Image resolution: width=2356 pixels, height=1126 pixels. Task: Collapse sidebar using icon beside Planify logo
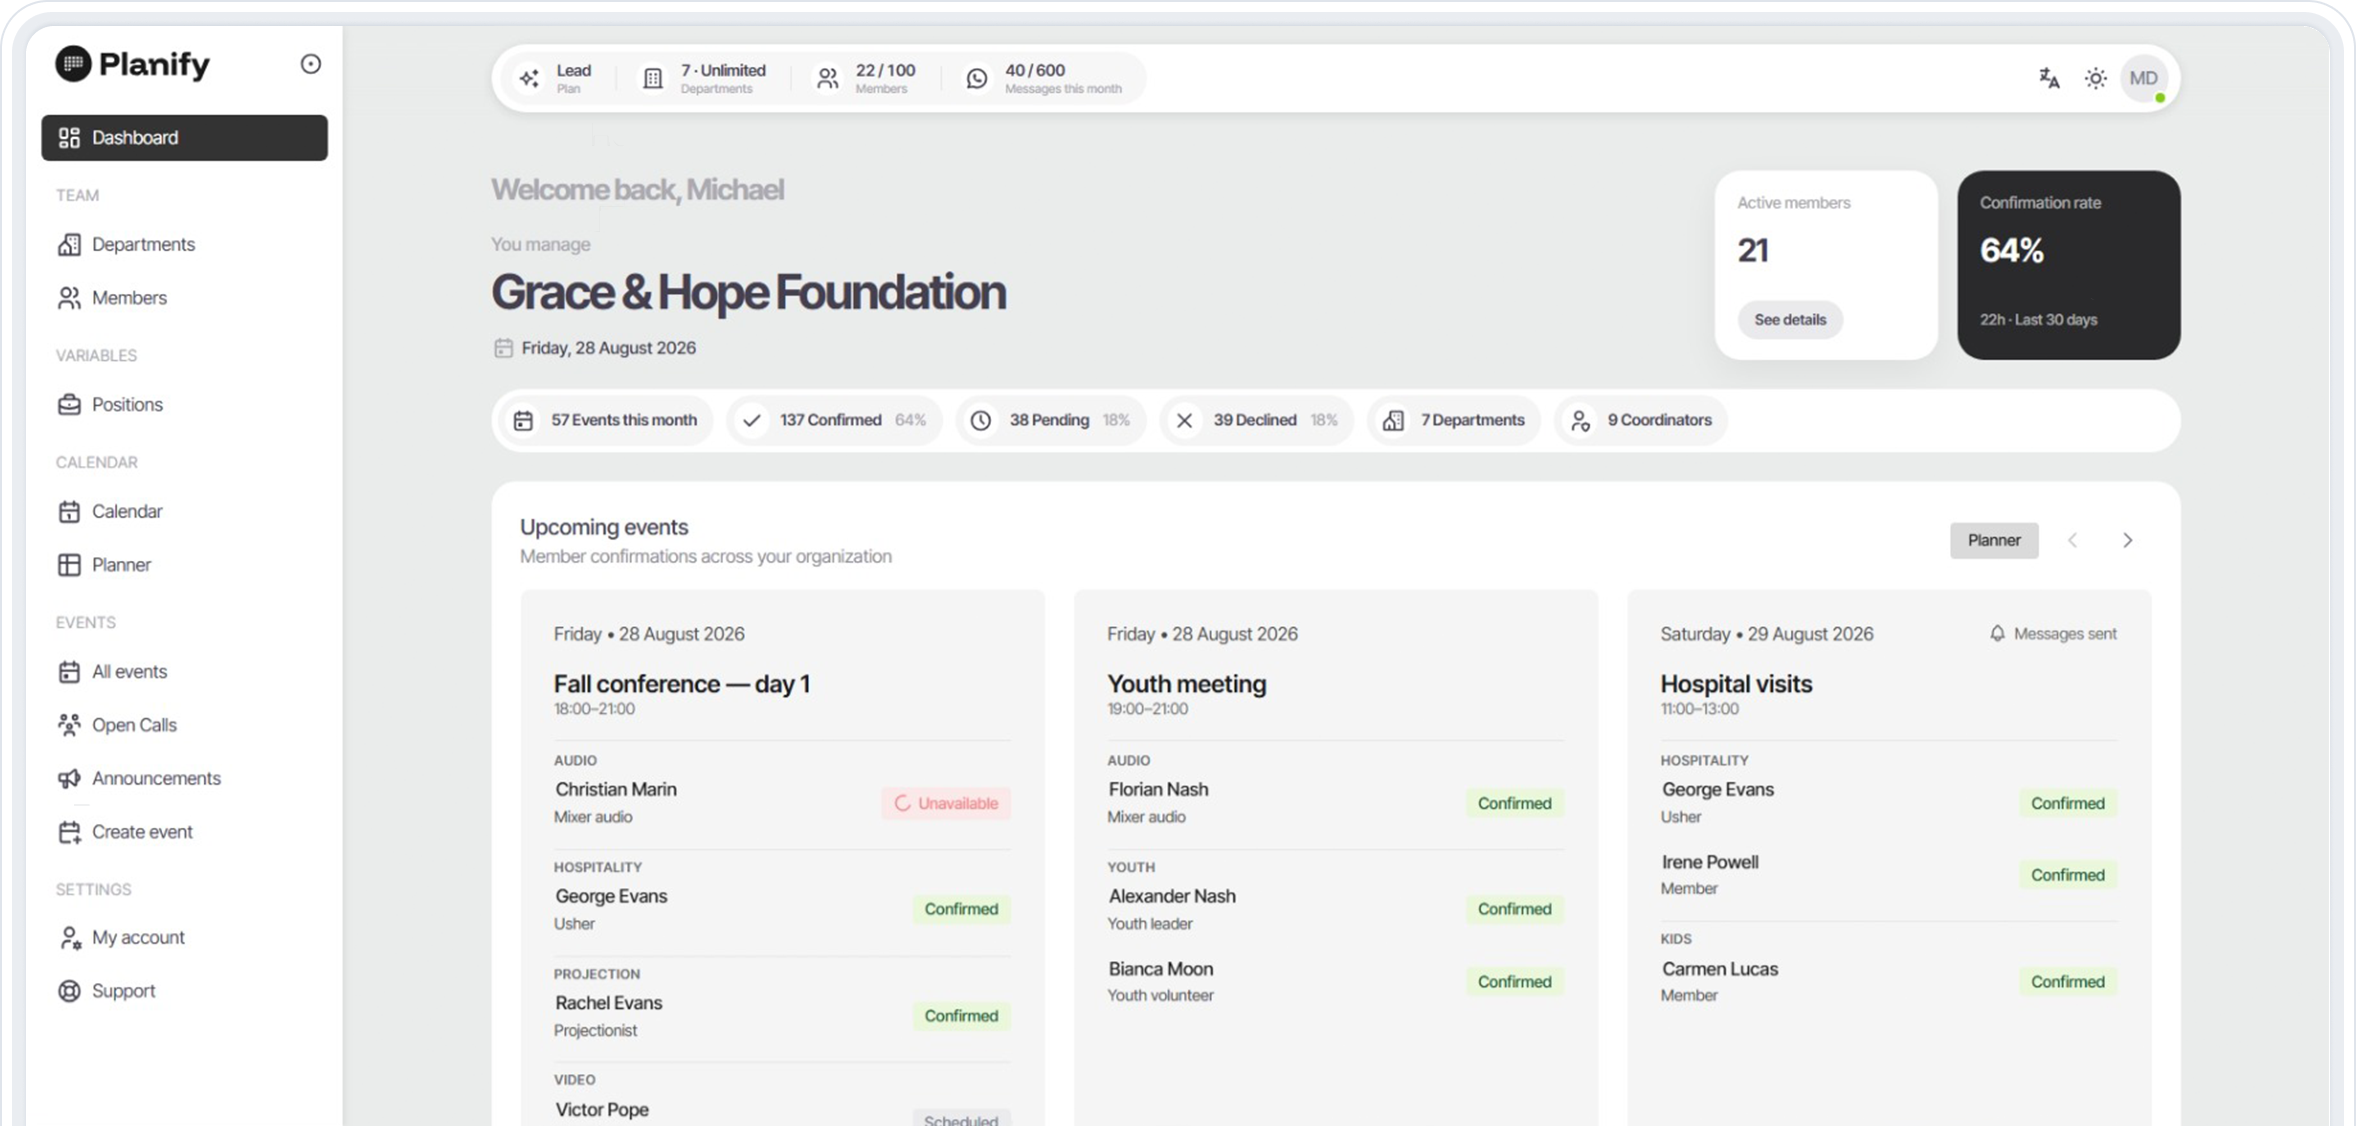click(x=311, y=64)
